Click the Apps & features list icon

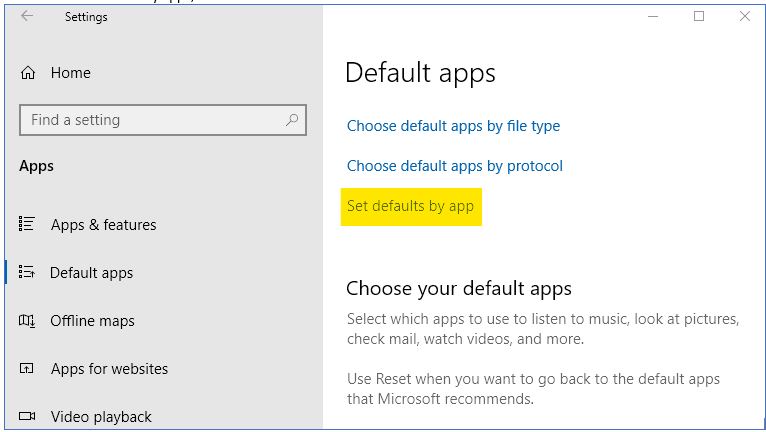point(28,225)
